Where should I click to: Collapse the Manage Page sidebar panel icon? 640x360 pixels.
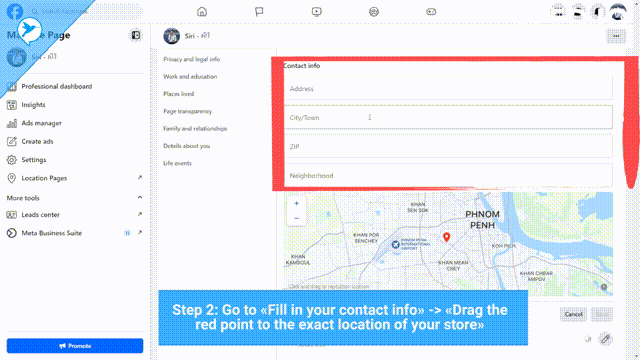[x=136, y=36]
